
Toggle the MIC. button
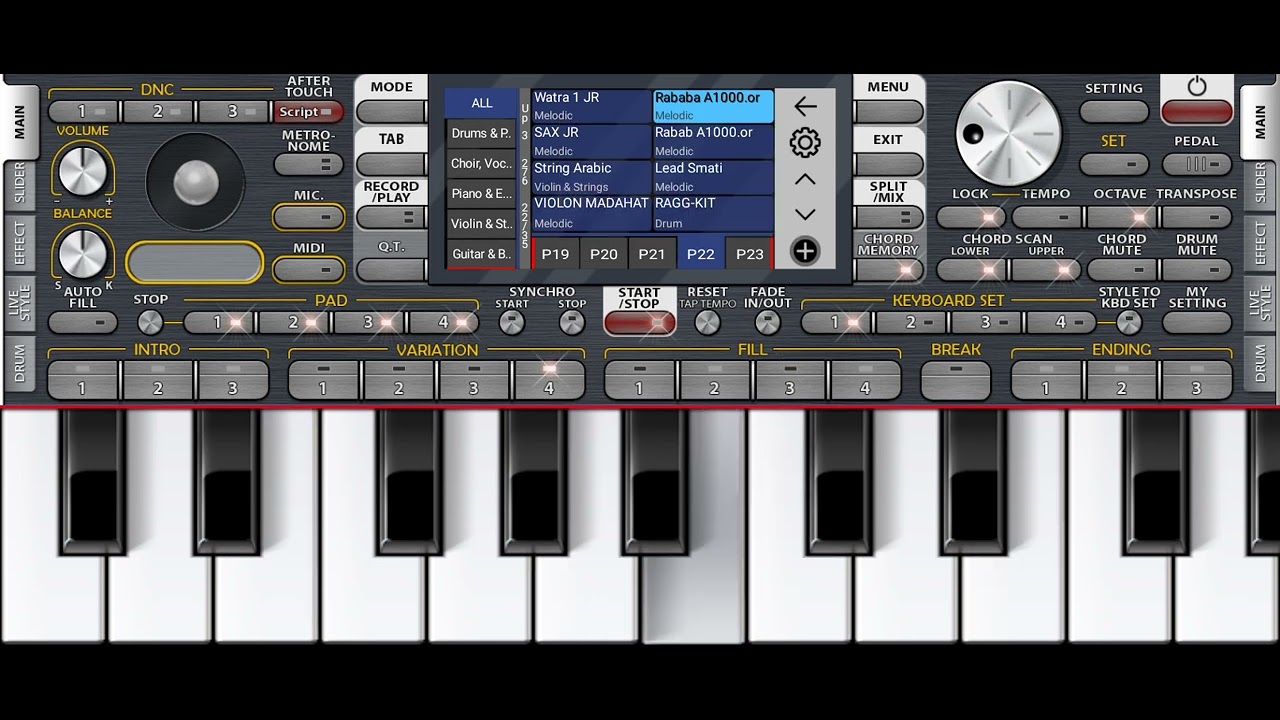(x=309, y=217)
